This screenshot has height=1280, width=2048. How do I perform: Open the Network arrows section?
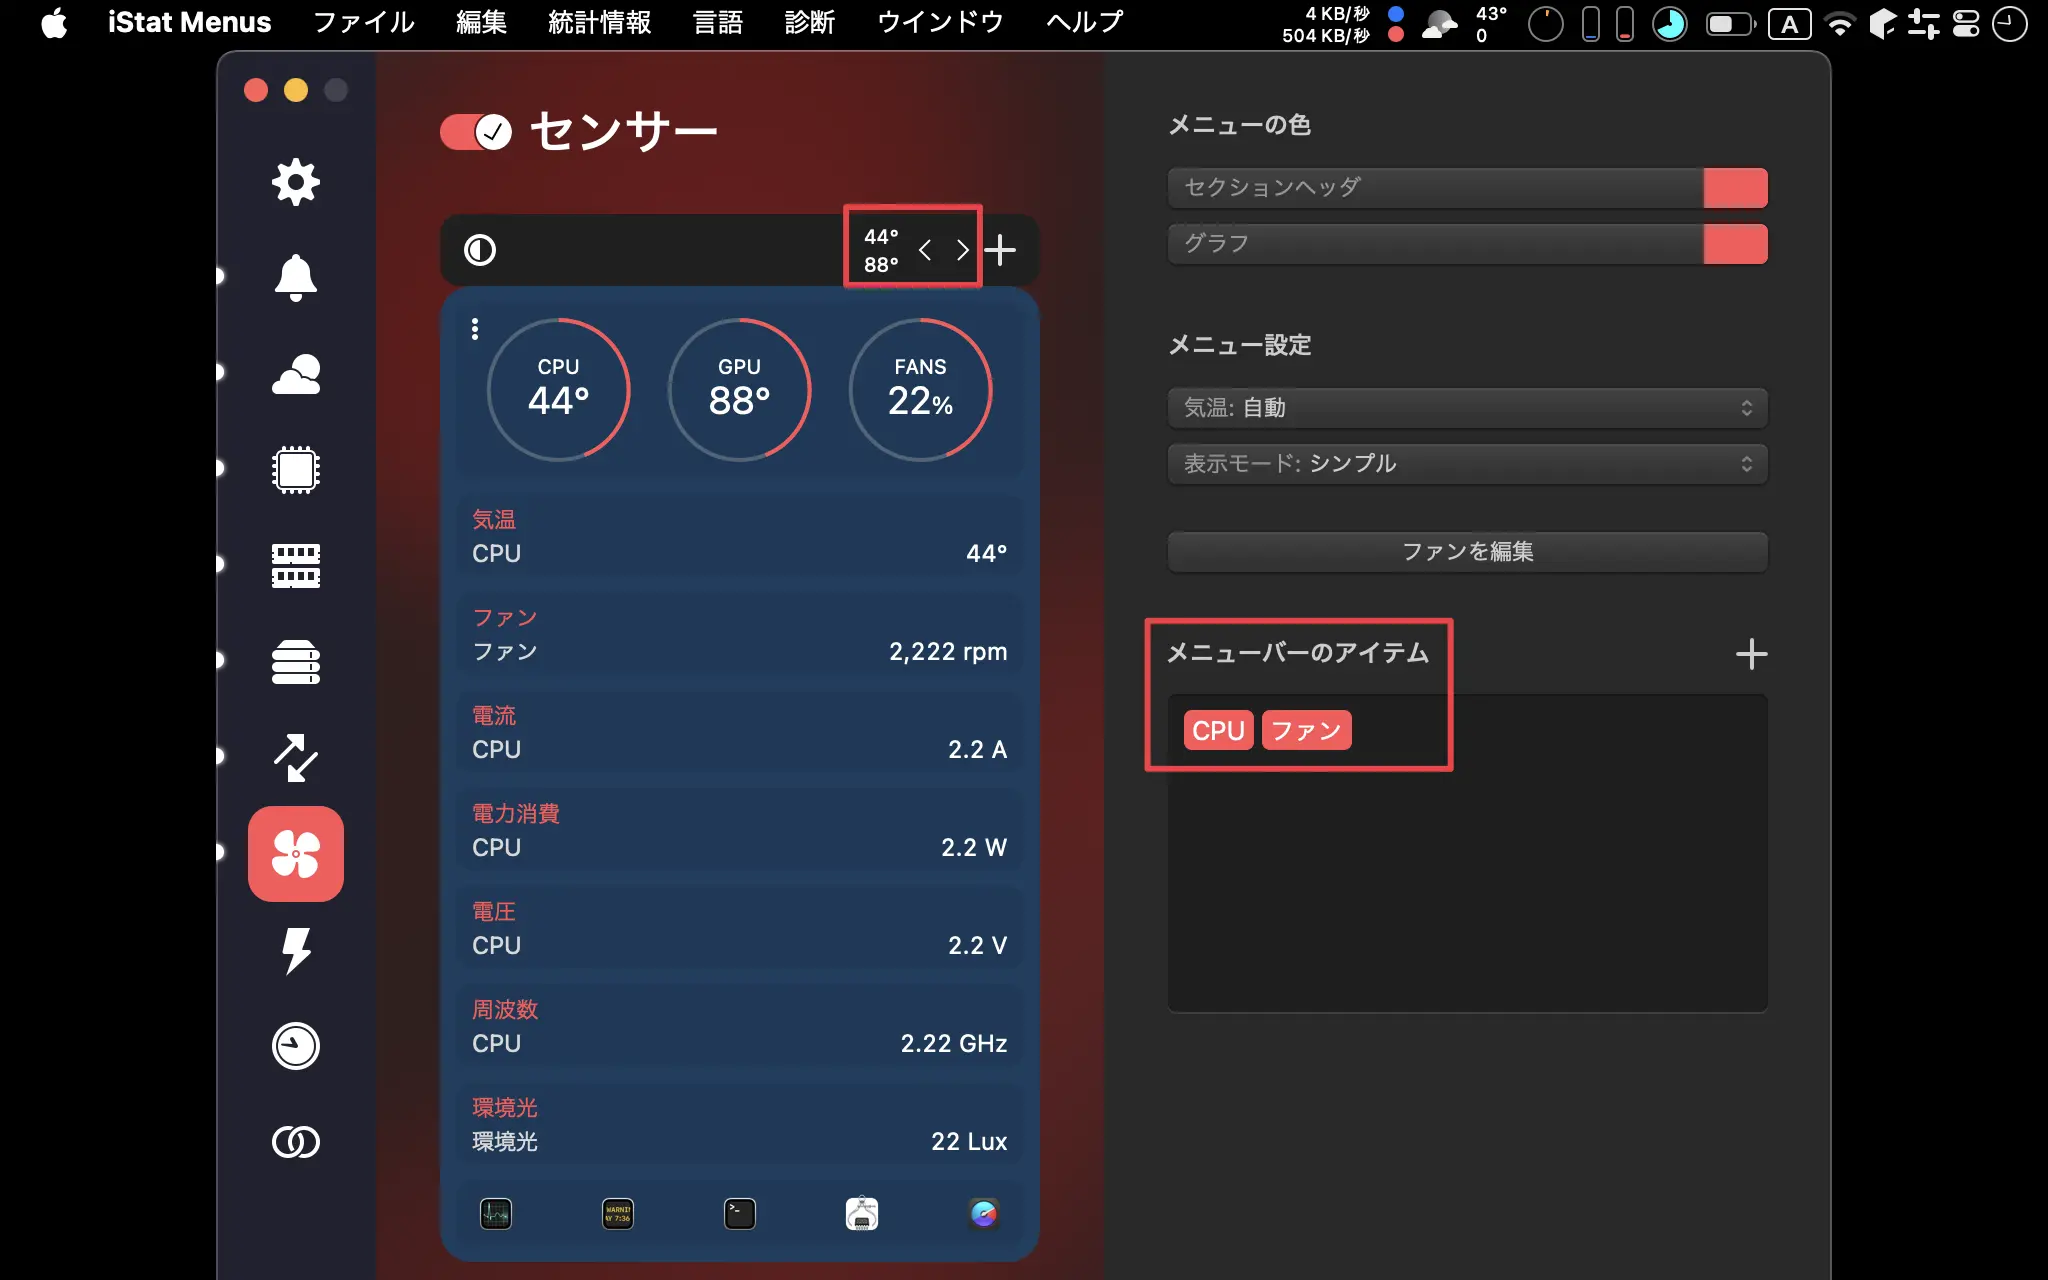pyautogui.click(x=296, y=757)
